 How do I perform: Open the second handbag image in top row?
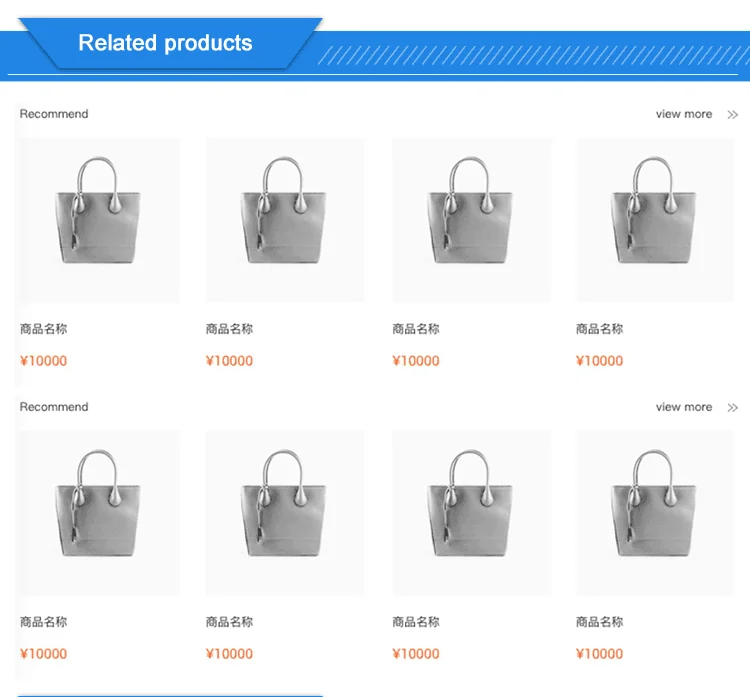point(285,220)
